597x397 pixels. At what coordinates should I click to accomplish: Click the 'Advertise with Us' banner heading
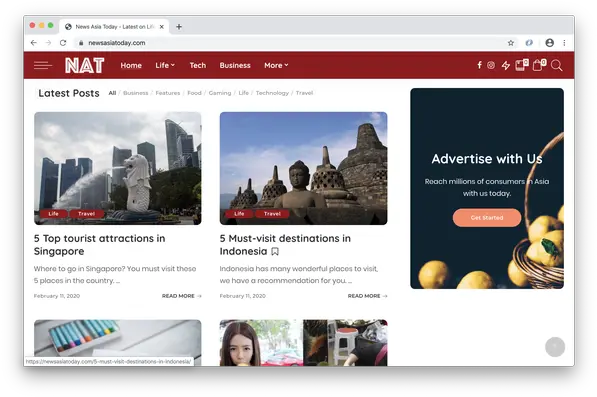[487, 159]
